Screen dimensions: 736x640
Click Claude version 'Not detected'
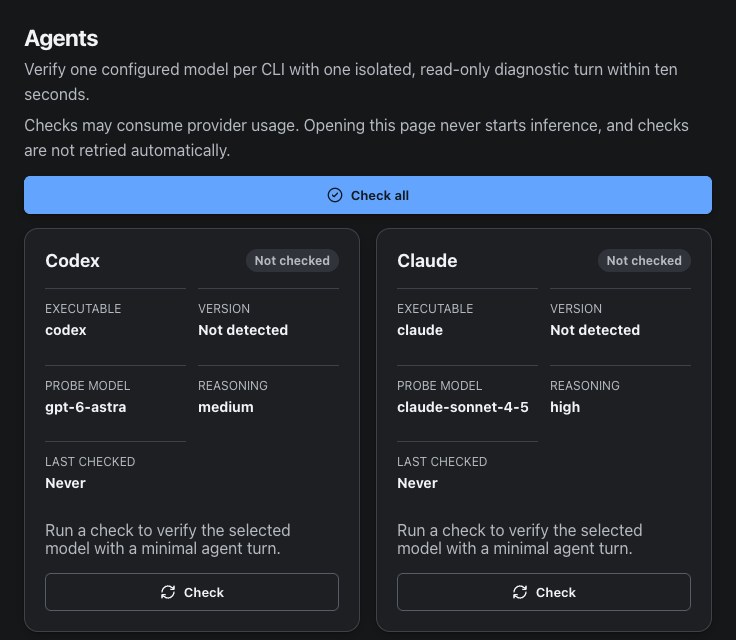[x=595, y=330]
